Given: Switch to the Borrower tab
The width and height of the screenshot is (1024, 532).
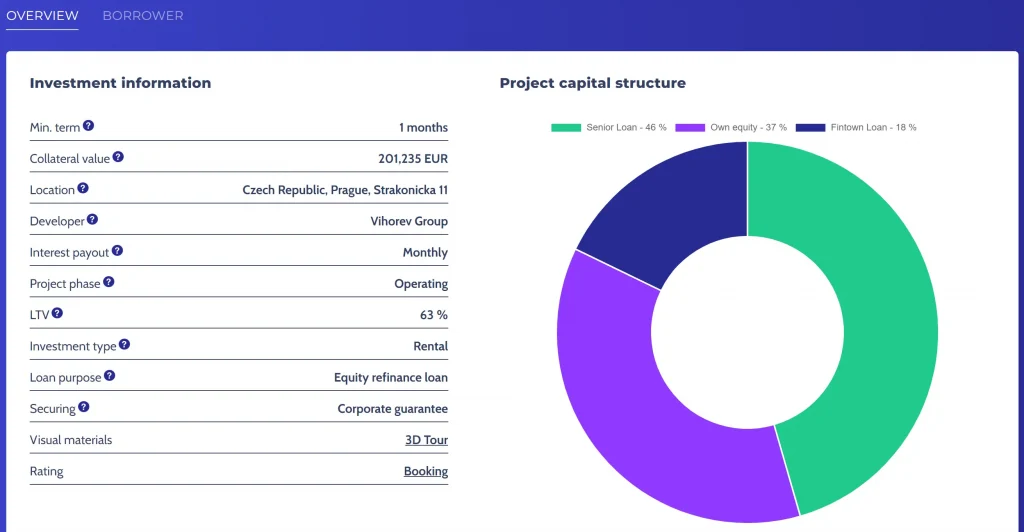Looking at the screenshot, I should point(143,16).
